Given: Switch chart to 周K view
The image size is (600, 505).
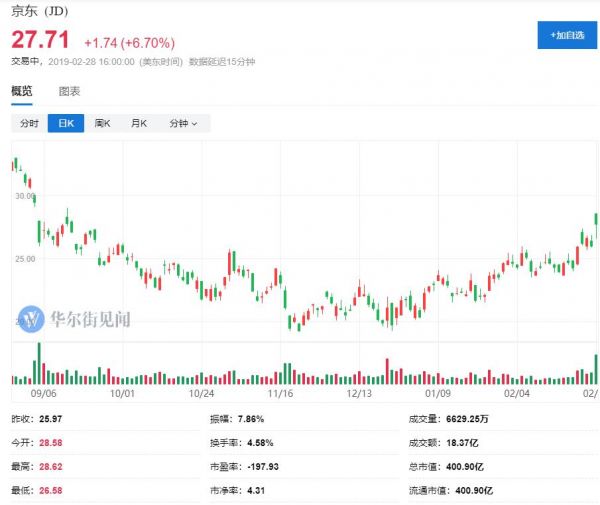Looking at the screenshot, I should [102, 123].
